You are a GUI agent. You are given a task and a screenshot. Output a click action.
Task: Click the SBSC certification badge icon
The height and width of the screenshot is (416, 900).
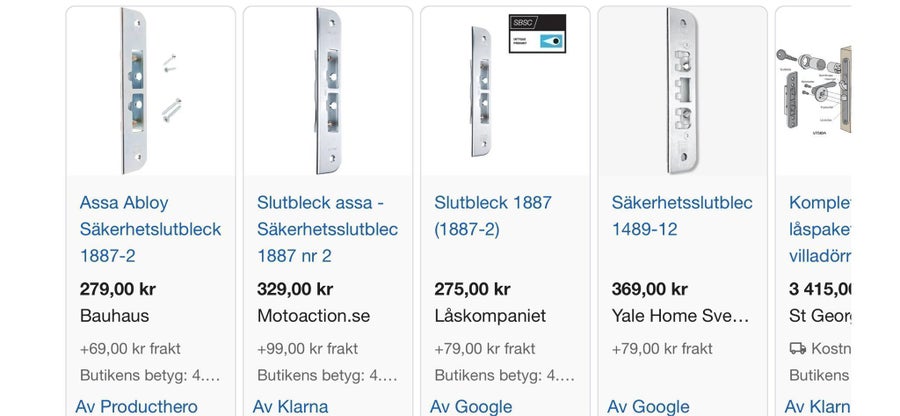click(x=537, y=34)
